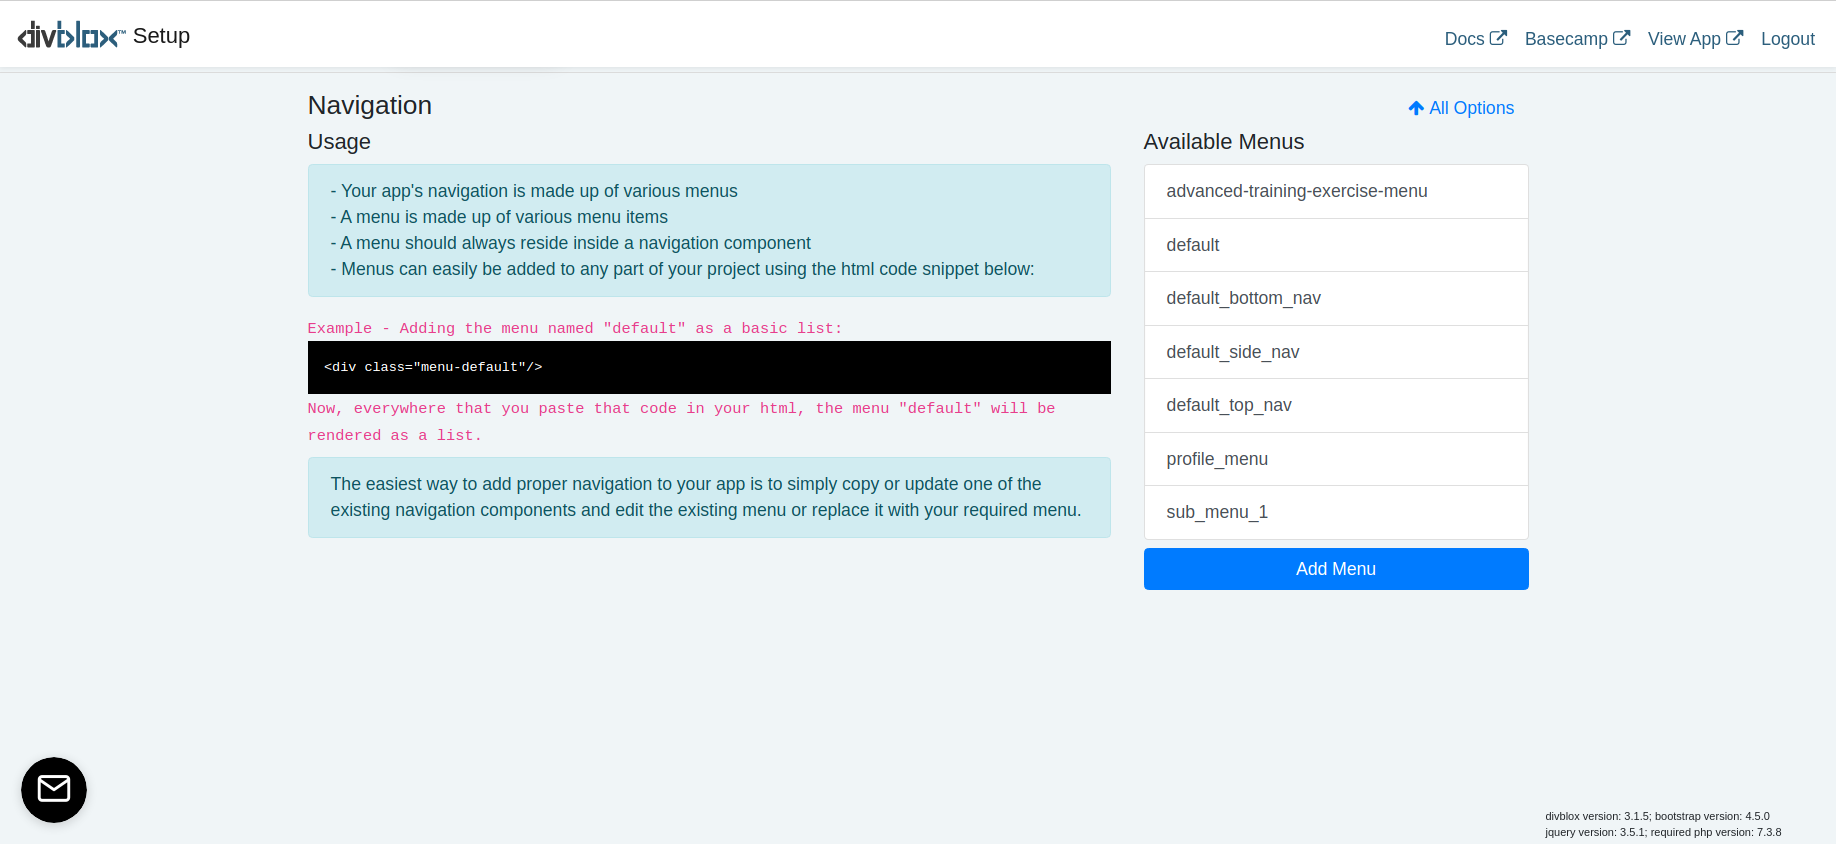Click the 'Now, everywhere that you paste' text

[681, 422]
